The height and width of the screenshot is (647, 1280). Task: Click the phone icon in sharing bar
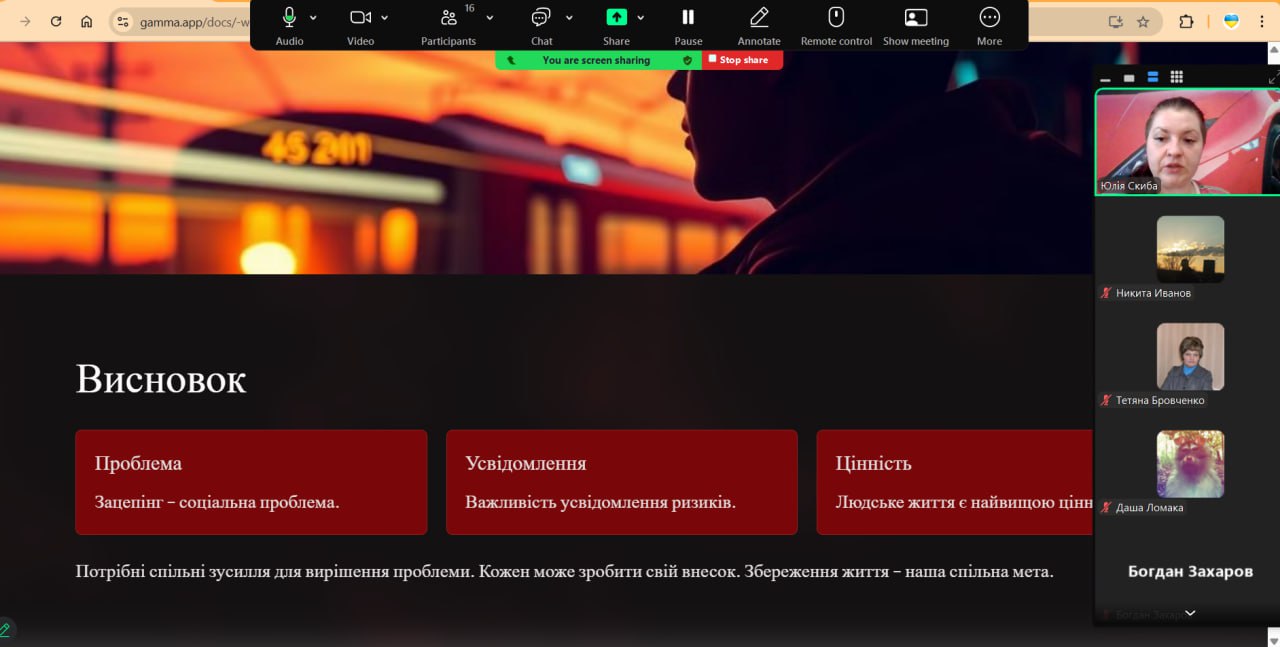(x=511, y=60)
